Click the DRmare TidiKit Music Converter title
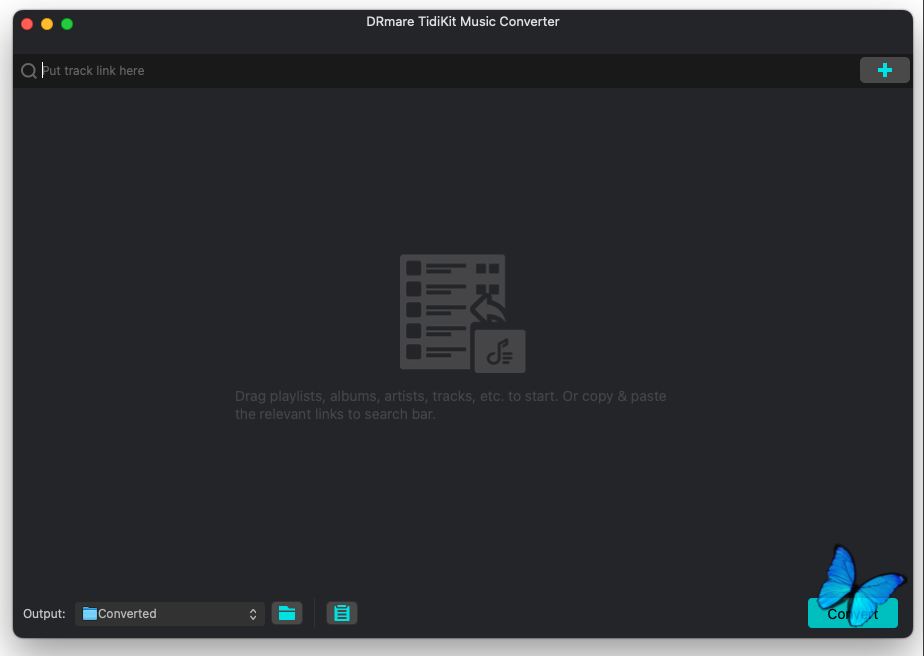This screenshot has width=924, height=656. (463, 22)
